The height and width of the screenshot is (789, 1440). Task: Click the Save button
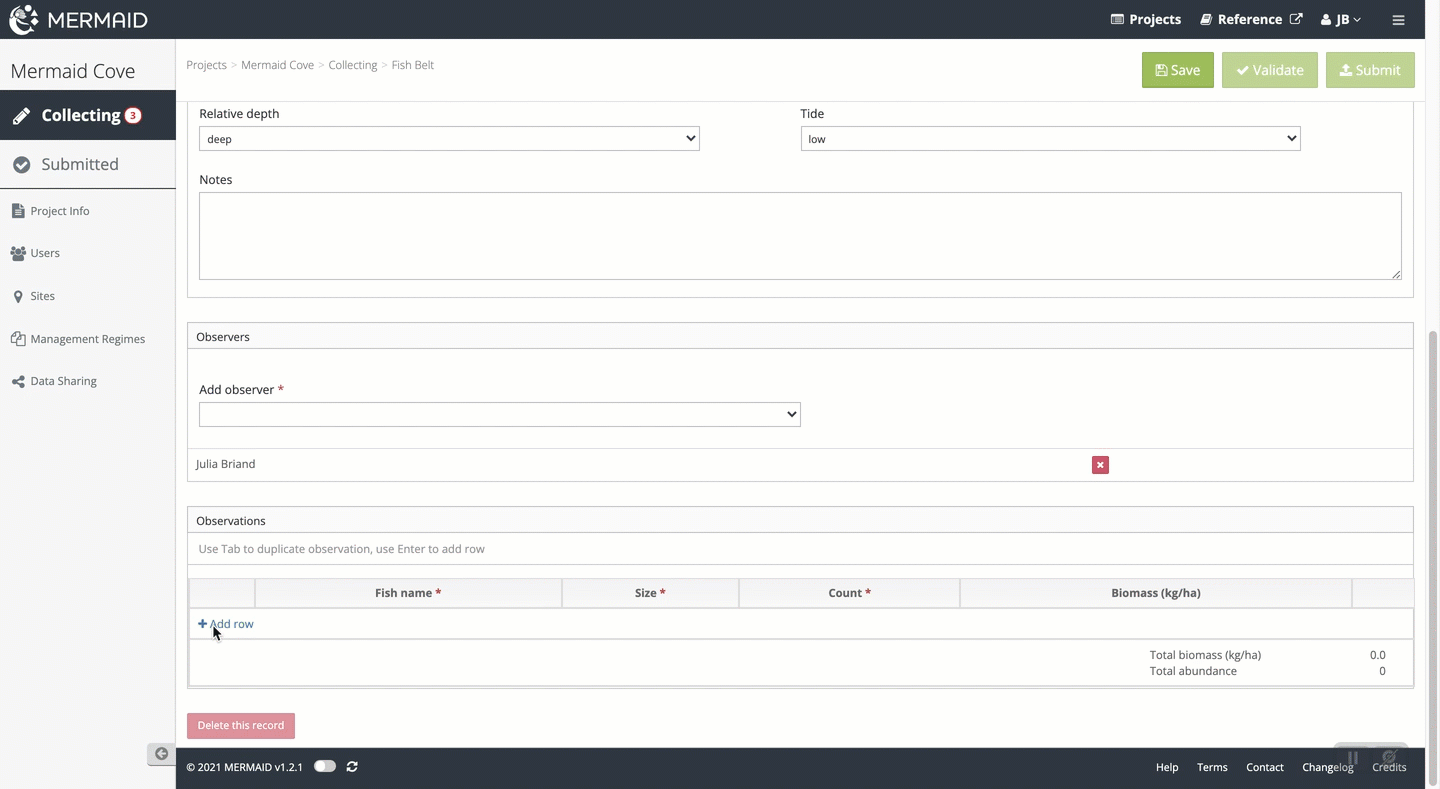click(x=1177, y=70)
